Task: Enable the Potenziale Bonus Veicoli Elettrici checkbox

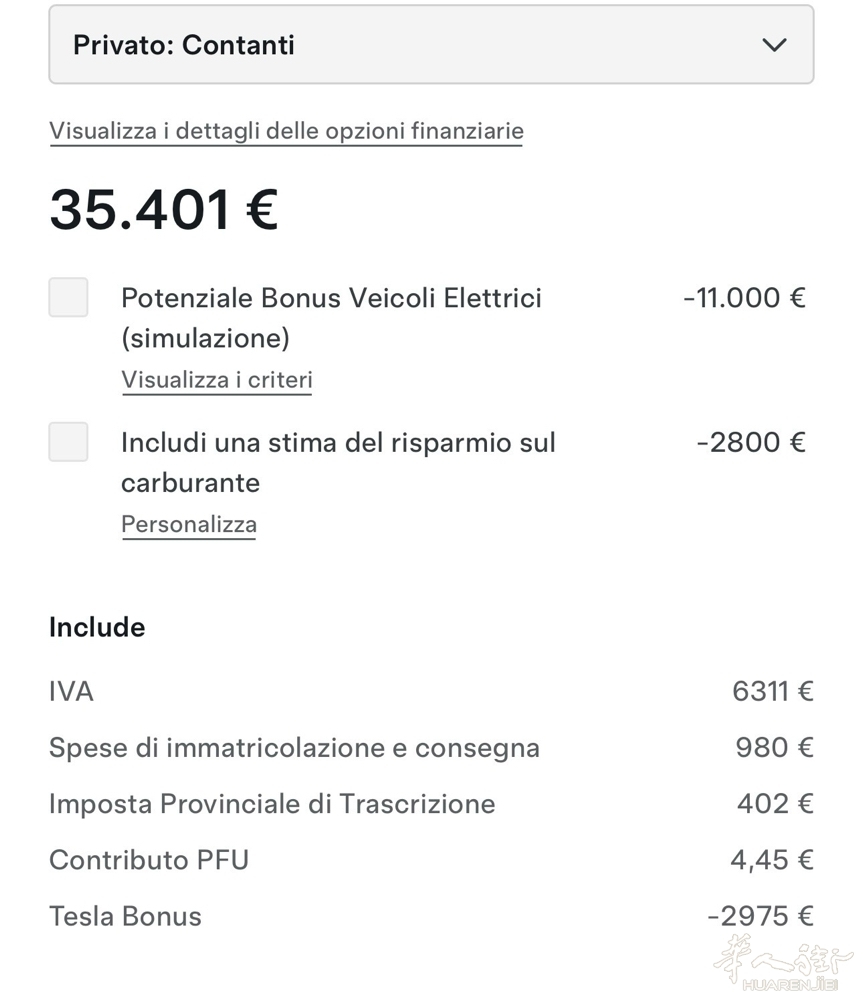Action: click(x=69, y=298)
